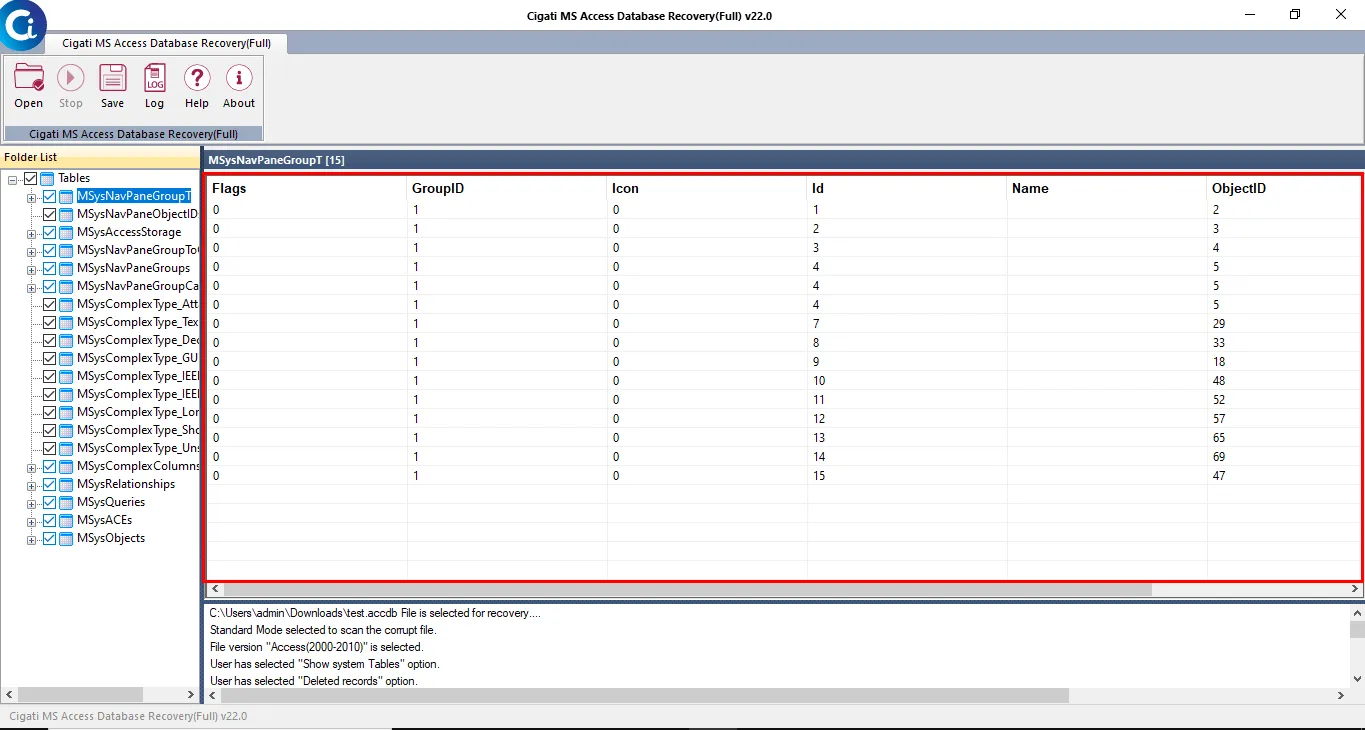Uncheck the Tables root checkbox

tap(30, 178)
